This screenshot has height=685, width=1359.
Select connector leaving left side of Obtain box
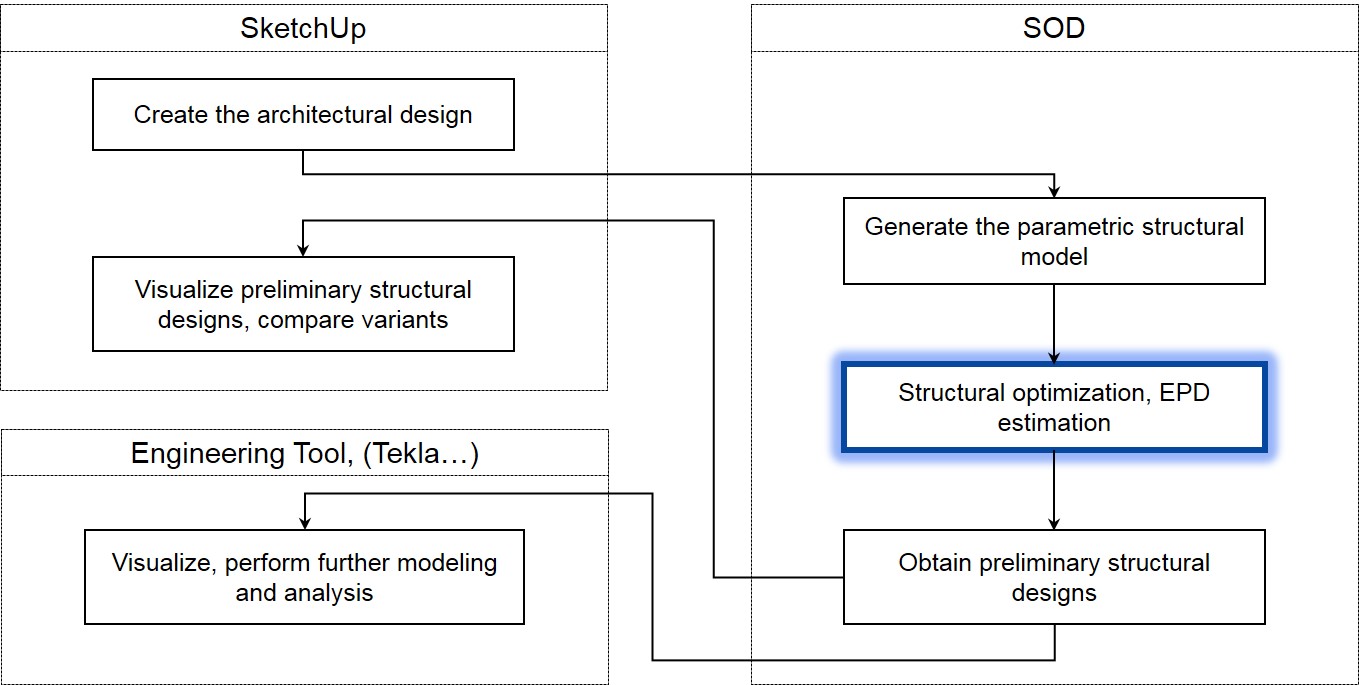(713, 400)
